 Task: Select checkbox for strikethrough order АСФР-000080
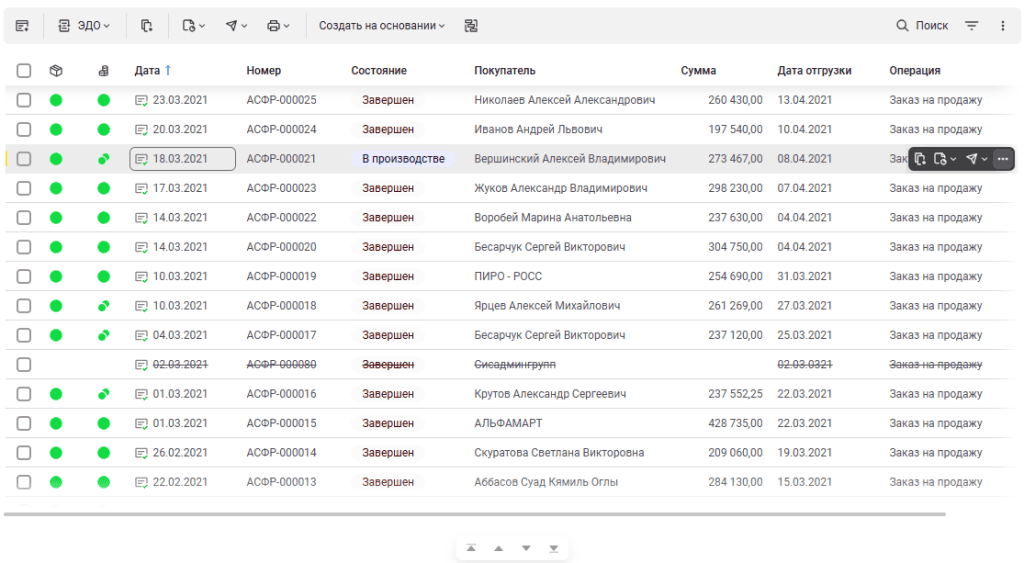tap(24, 365)
